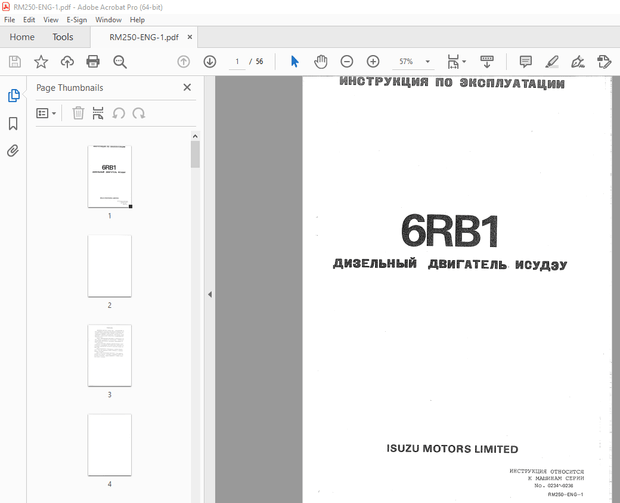Print the document

(x=93, y=62)
